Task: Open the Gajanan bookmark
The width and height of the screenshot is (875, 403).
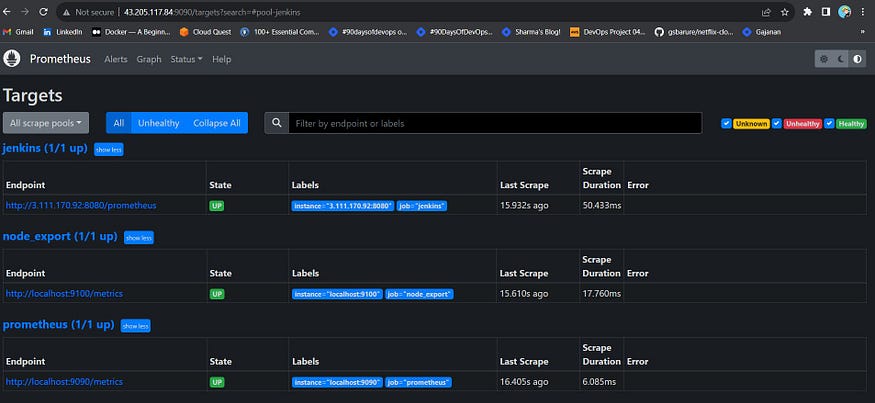Action: [762, 32]
